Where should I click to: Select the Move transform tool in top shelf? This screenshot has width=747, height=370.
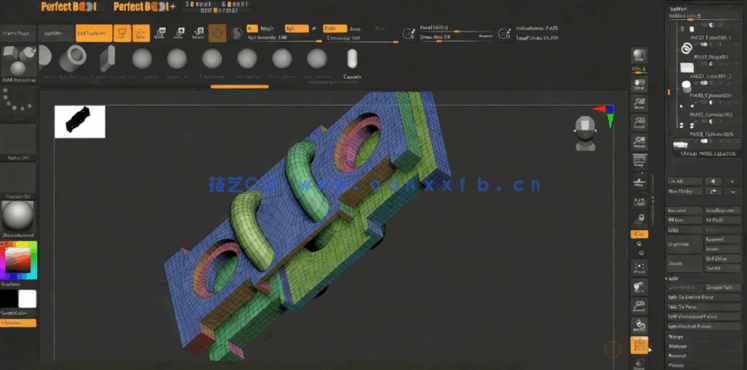tap(161, 33)
